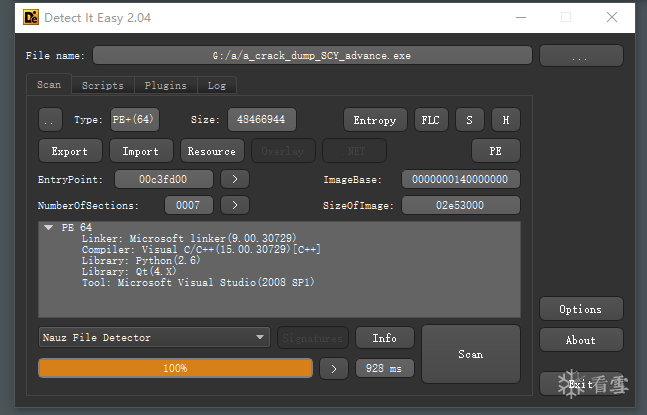Open the Import table

pos(141,151)
